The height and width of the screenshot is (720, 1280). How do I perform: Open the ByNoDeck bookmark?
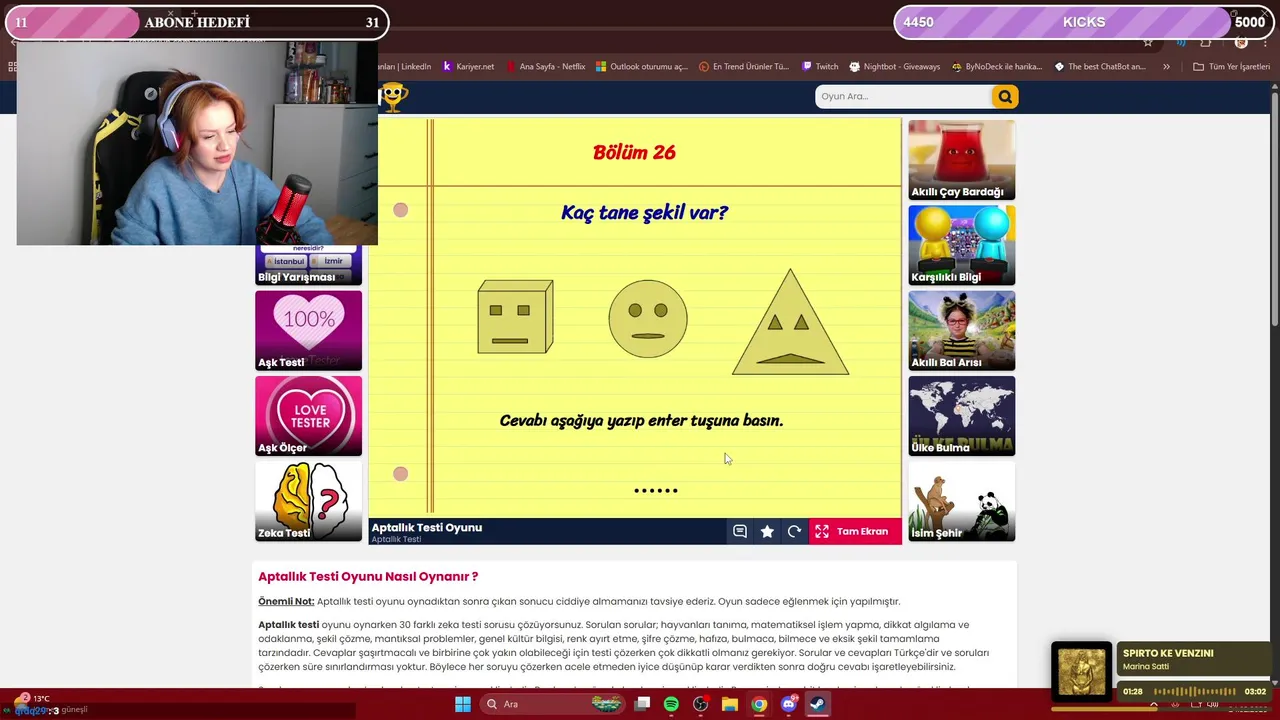997,67
